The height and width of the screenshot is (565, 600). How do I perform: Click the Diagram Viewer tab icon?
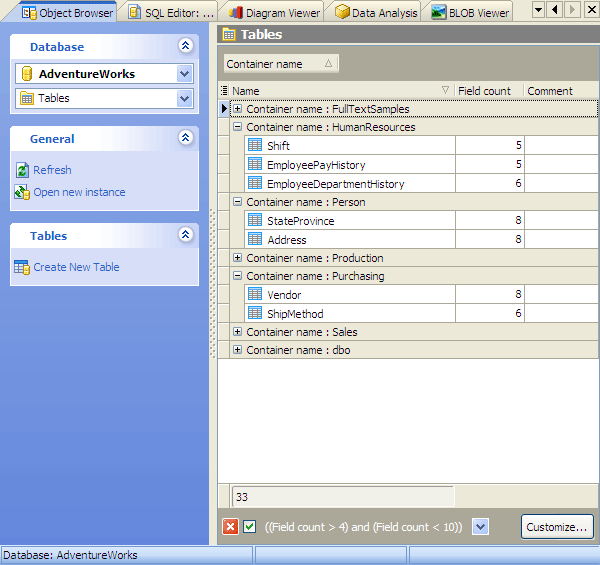[236, 13]
